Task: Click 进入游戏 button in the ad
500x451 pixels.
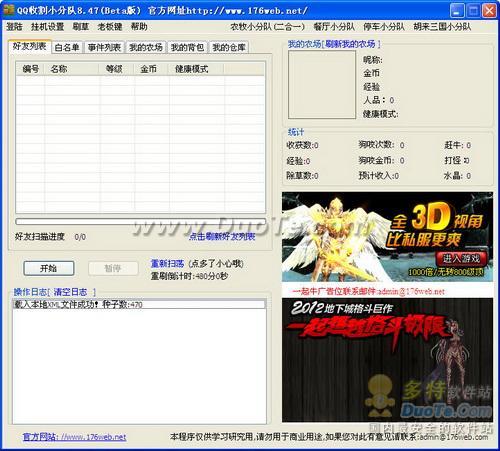Action: pyautogui.click(x=461, y=258)
